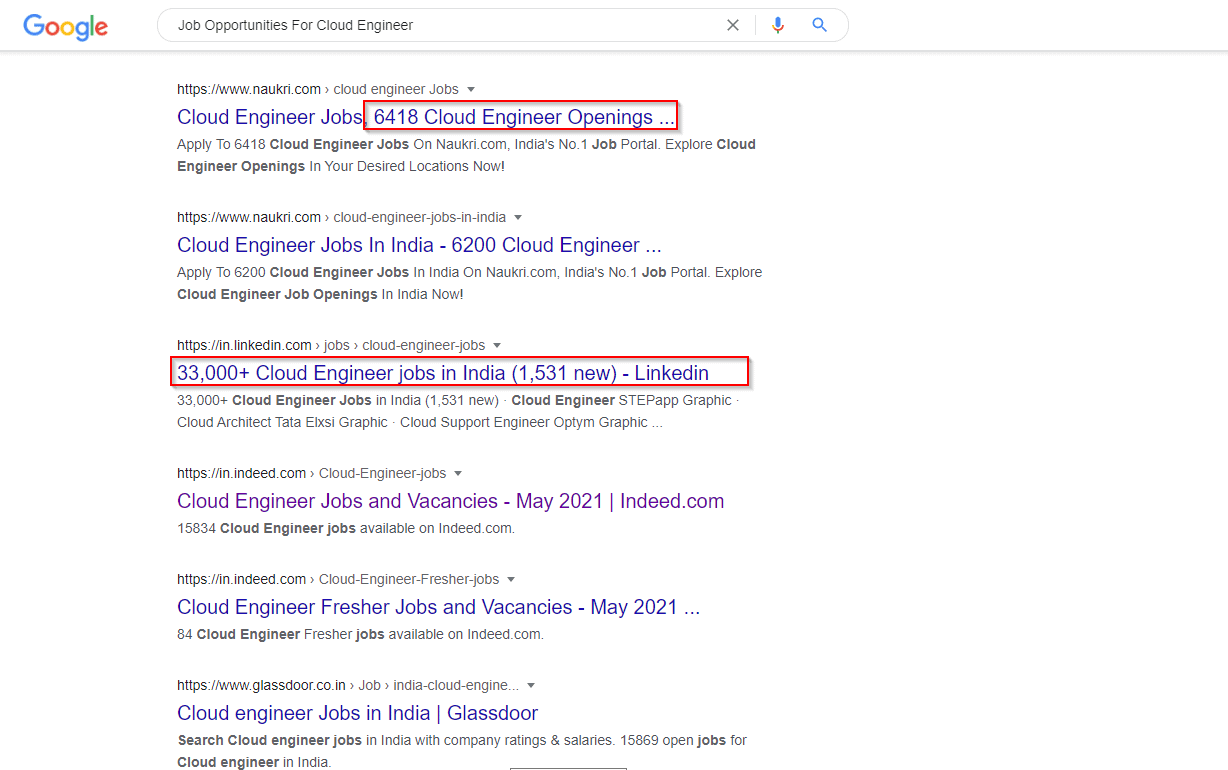Image resolution: width=1228 pixels, height=770 pixels.
Task: Visit the LinkedIn 33,000+ Cloud Engineer jobs link
Action: tap(442, 372)
